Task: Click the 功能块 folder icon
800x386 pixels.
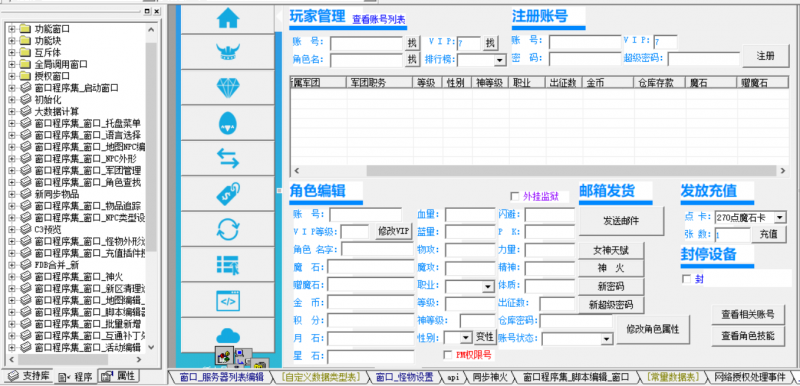Action: pos(25,41)
